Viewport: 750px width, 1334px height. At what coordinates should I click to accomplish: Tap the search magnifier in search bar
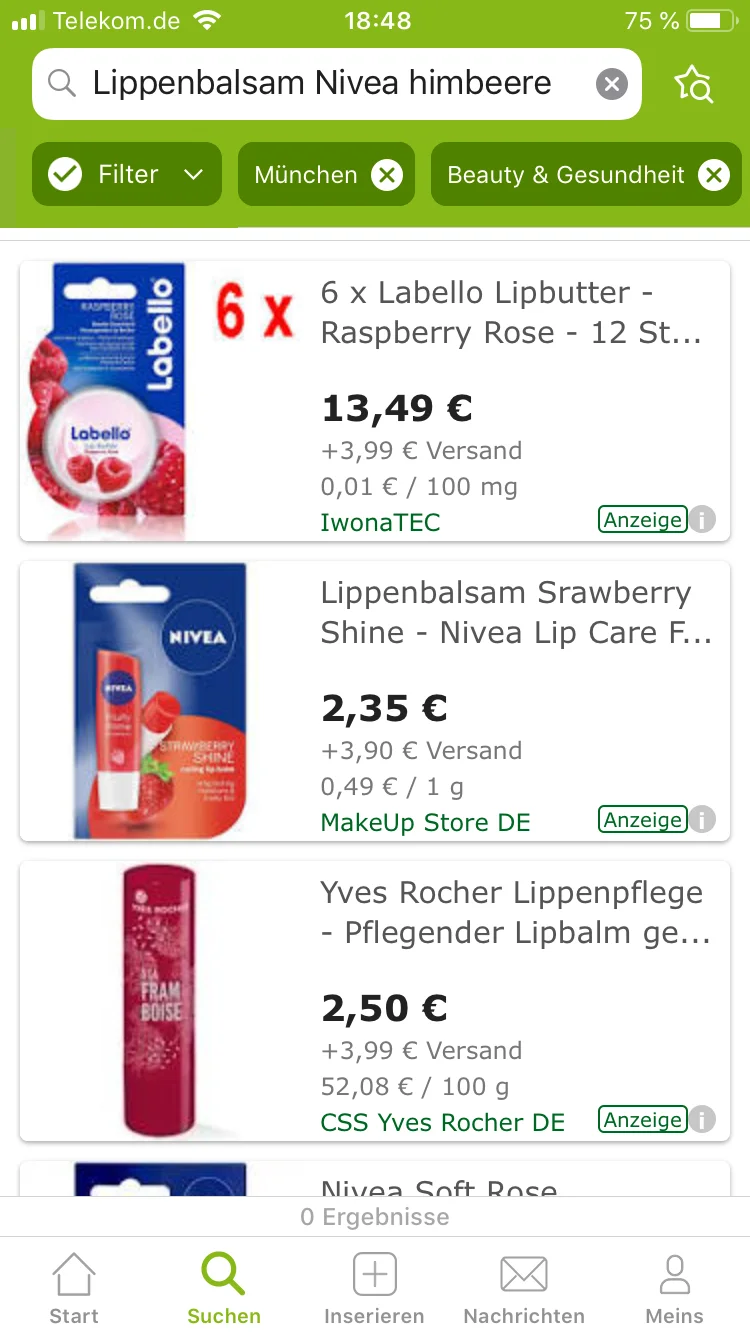[62, 84]
